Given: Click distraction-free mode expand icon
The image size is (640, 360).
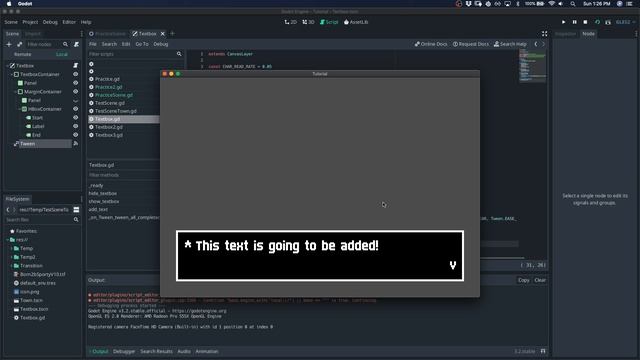Looking at the screenshot, I should pyautogui.click(x=544, y=34).
